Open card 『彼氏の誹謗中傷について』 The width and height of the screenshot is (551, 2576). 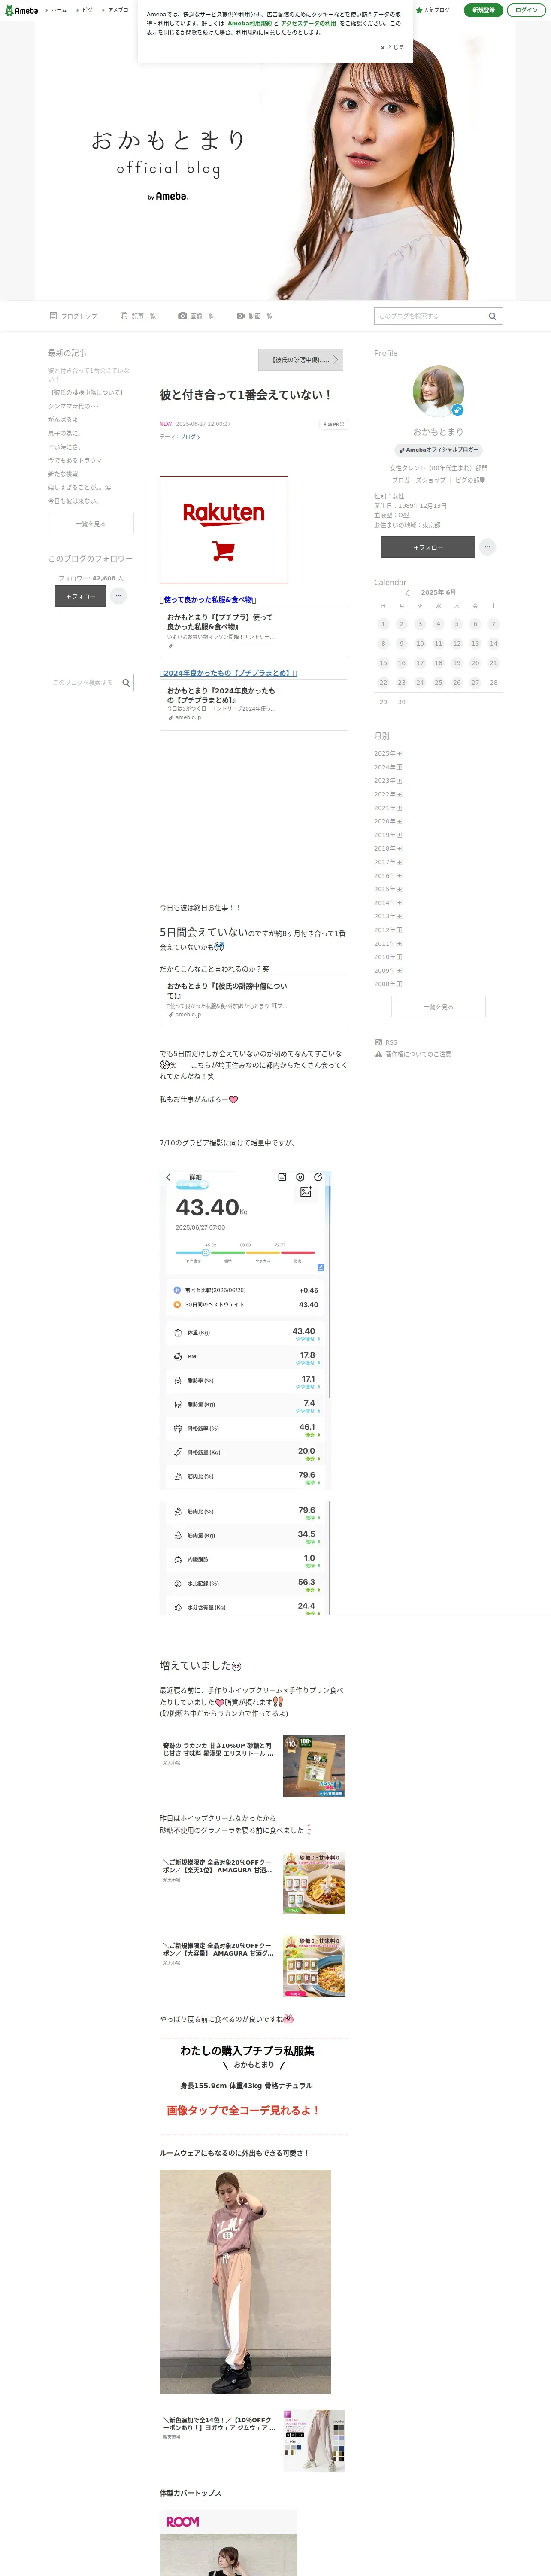[254, 1000]
